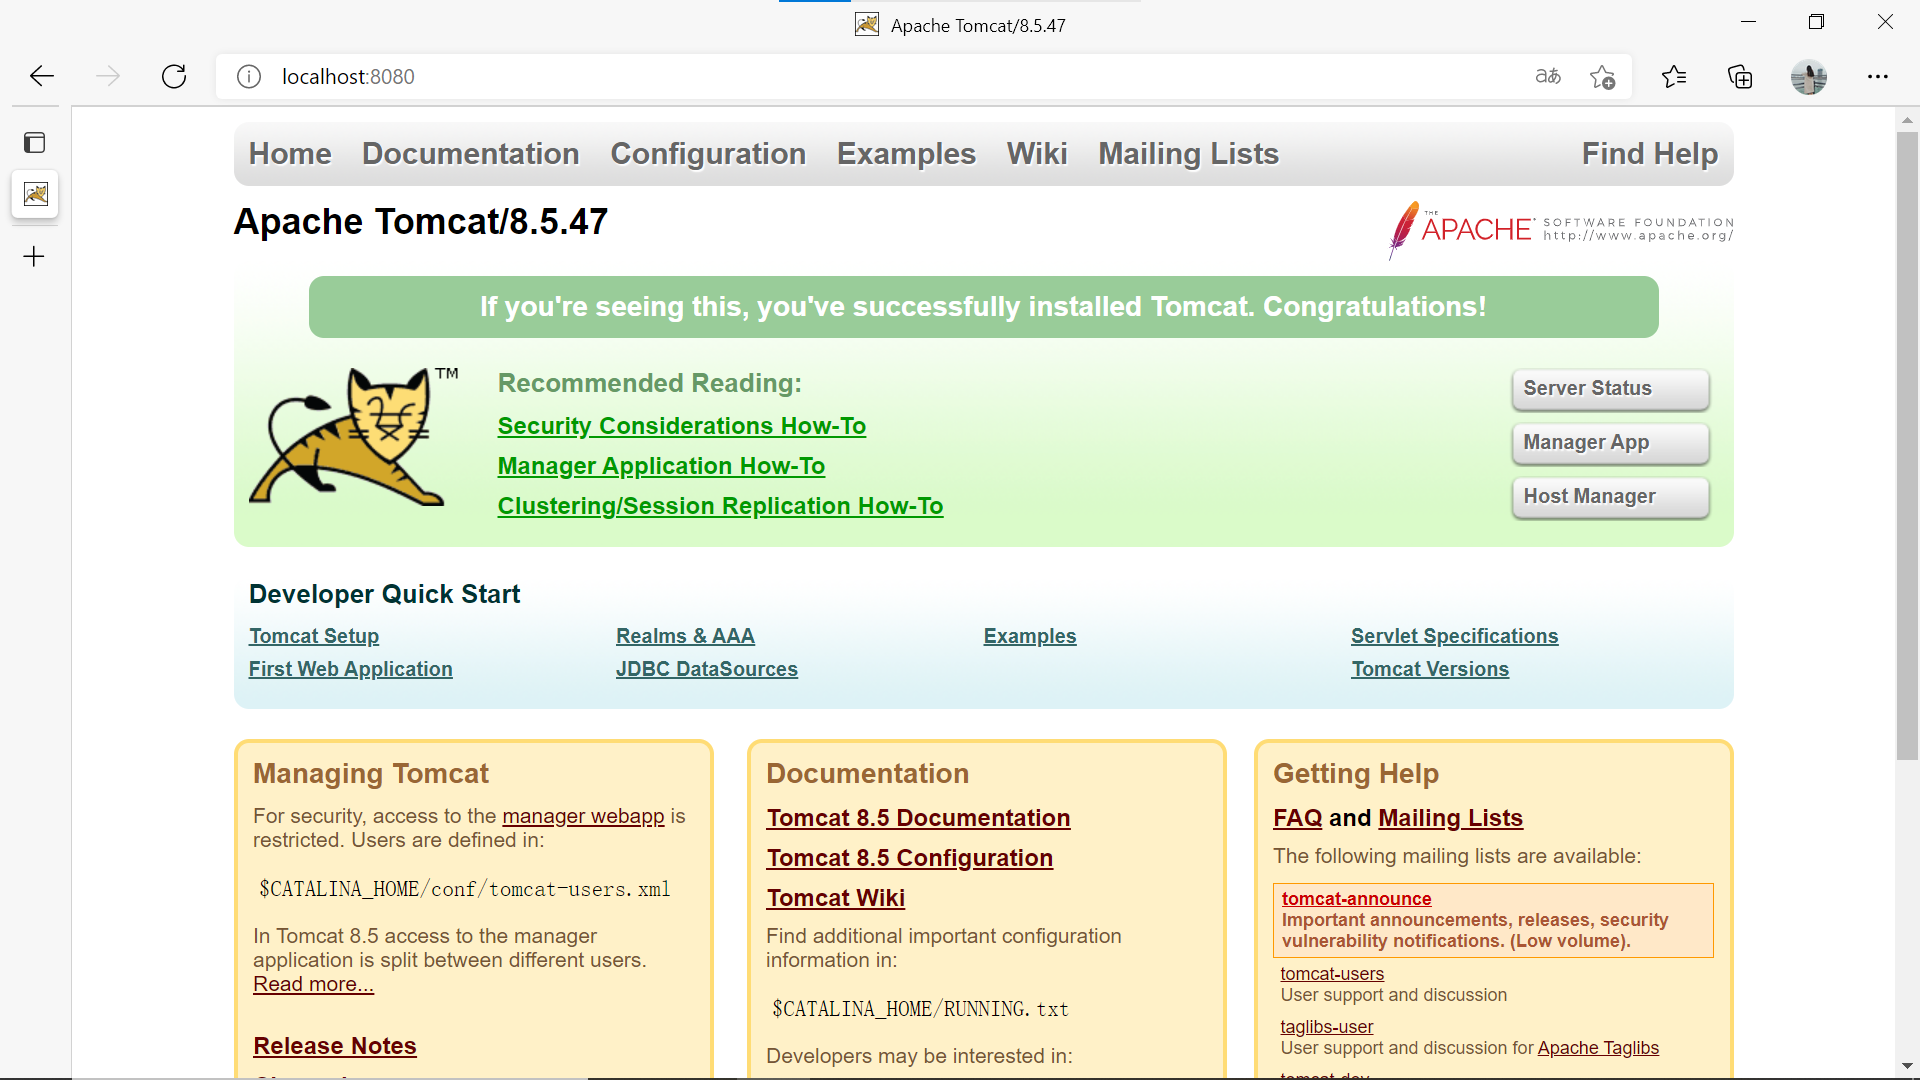This screenshot has height=1080, width=1920.
Task: Open the Manager App
Action: [1609, 443]
